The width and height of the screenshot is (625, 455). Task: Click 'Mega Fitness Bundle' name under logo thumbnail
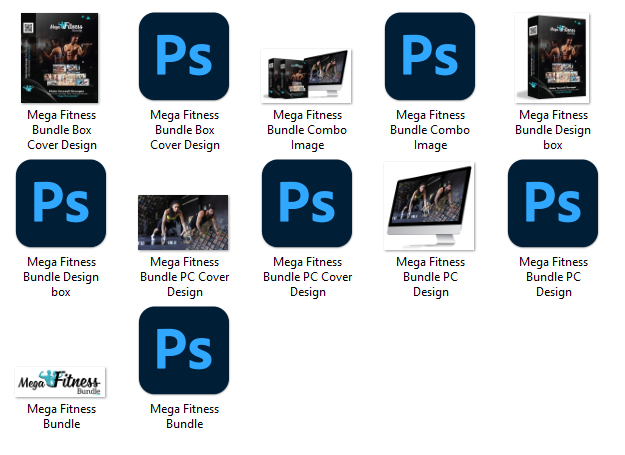coord(62,416)
